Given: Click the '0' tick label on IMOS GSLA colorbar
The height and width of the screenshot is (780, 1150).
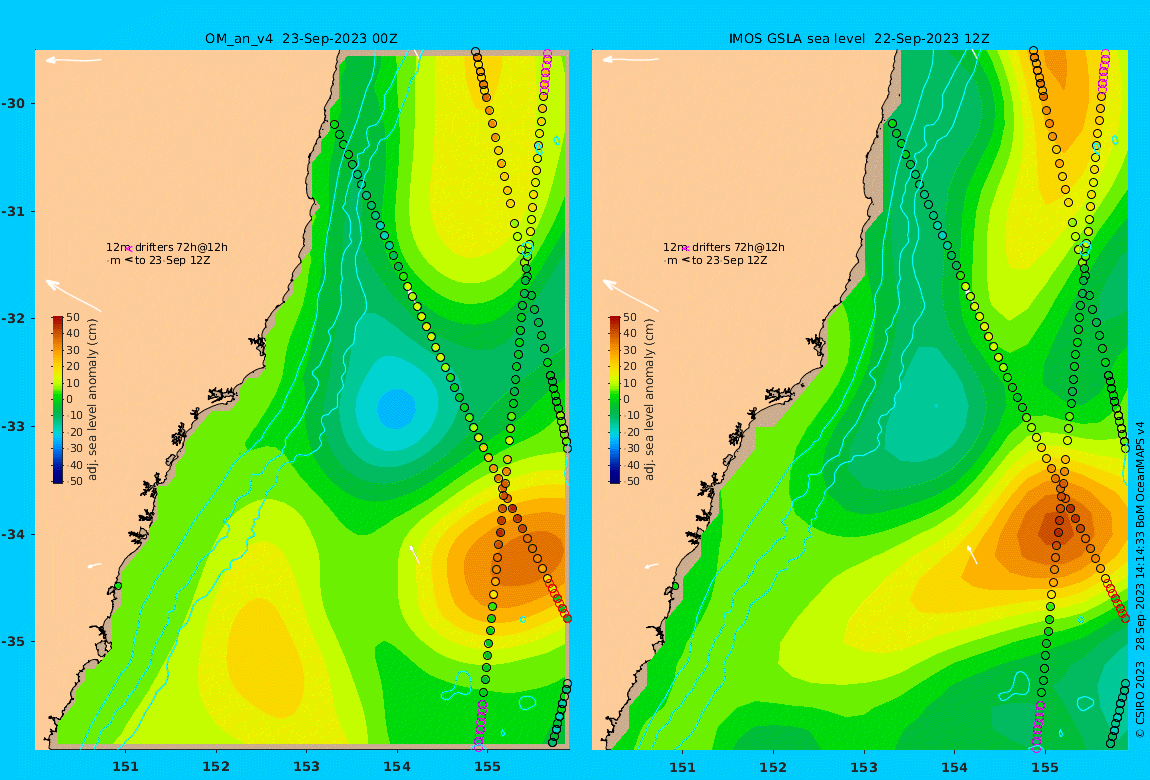Looking at the screenshot, I should pos(626,400).
